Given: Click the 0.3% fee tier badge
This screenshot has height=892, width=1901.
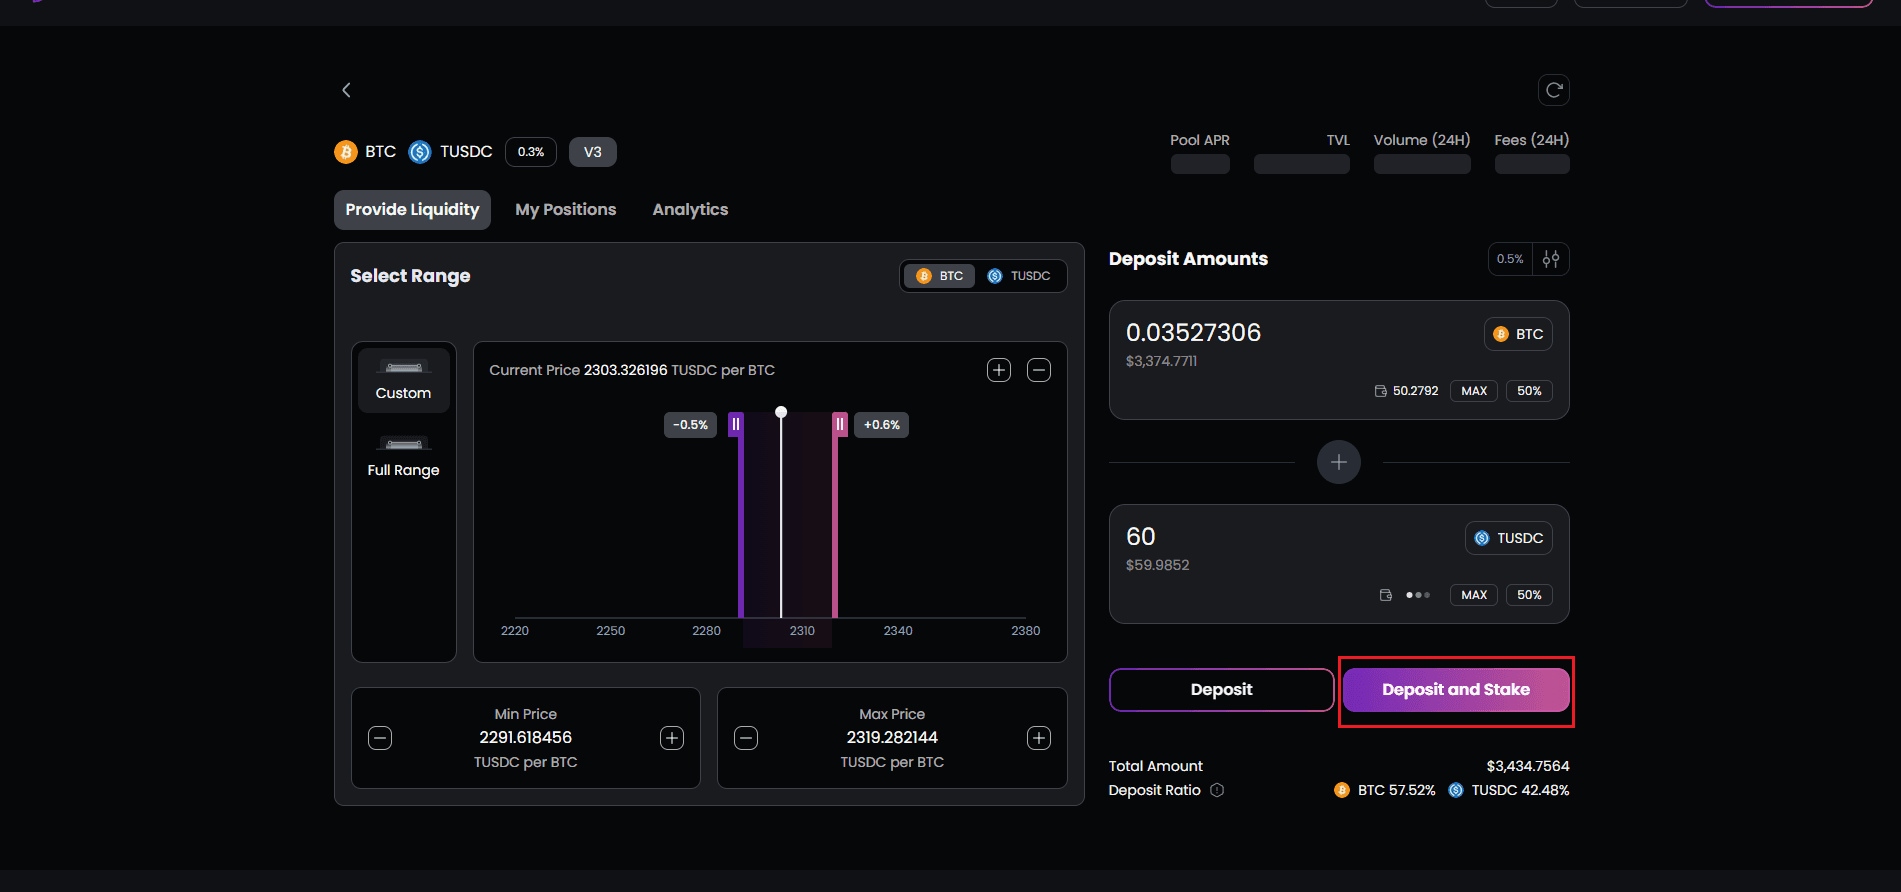Looking at the screenshot, I should pyautogui.click(x=531, y=152).
